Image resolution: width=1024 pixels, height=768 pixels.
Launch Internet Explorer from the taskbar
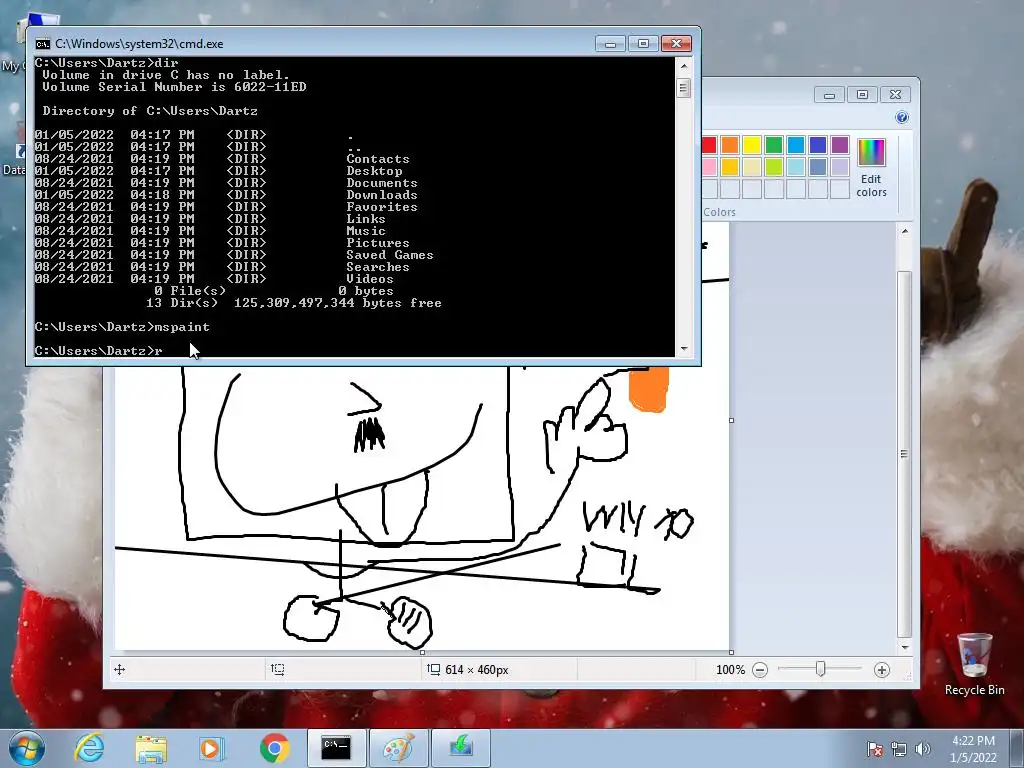[89, 748]
